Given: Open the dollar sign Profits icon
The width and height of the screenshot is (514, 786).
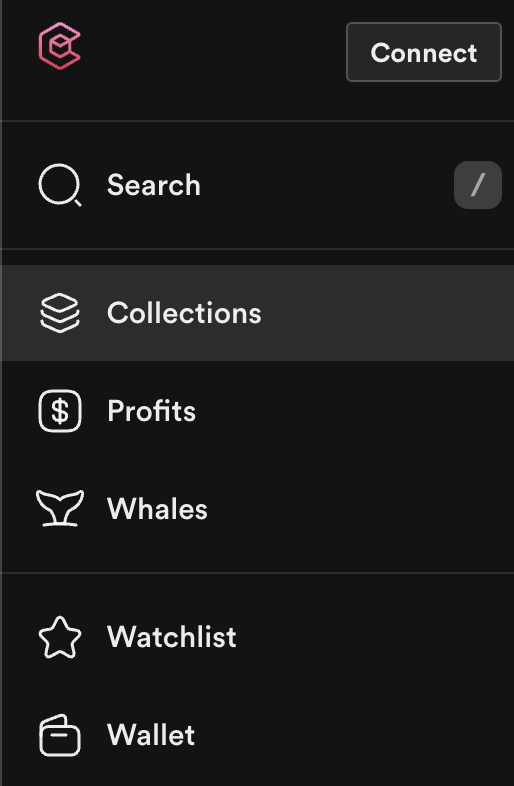Looking at the screenshot, I should click(60, 411).
